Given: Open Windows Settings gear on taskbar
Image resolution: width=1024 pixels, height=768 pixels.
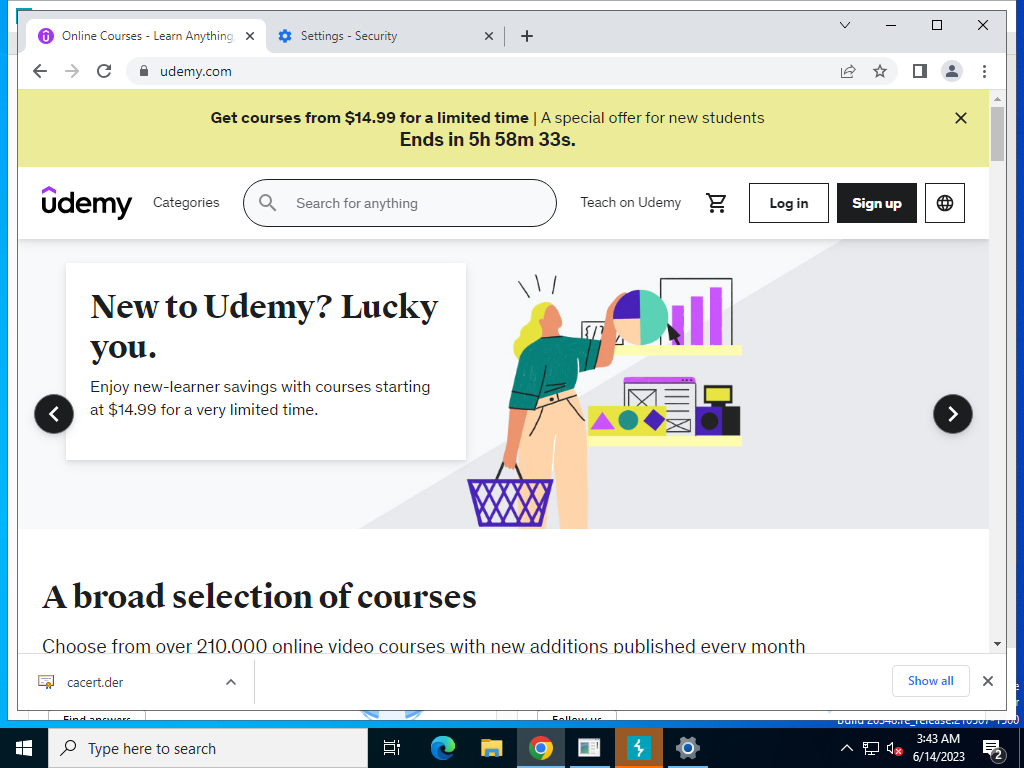Looking at the screenshot, I should (687, 748).
